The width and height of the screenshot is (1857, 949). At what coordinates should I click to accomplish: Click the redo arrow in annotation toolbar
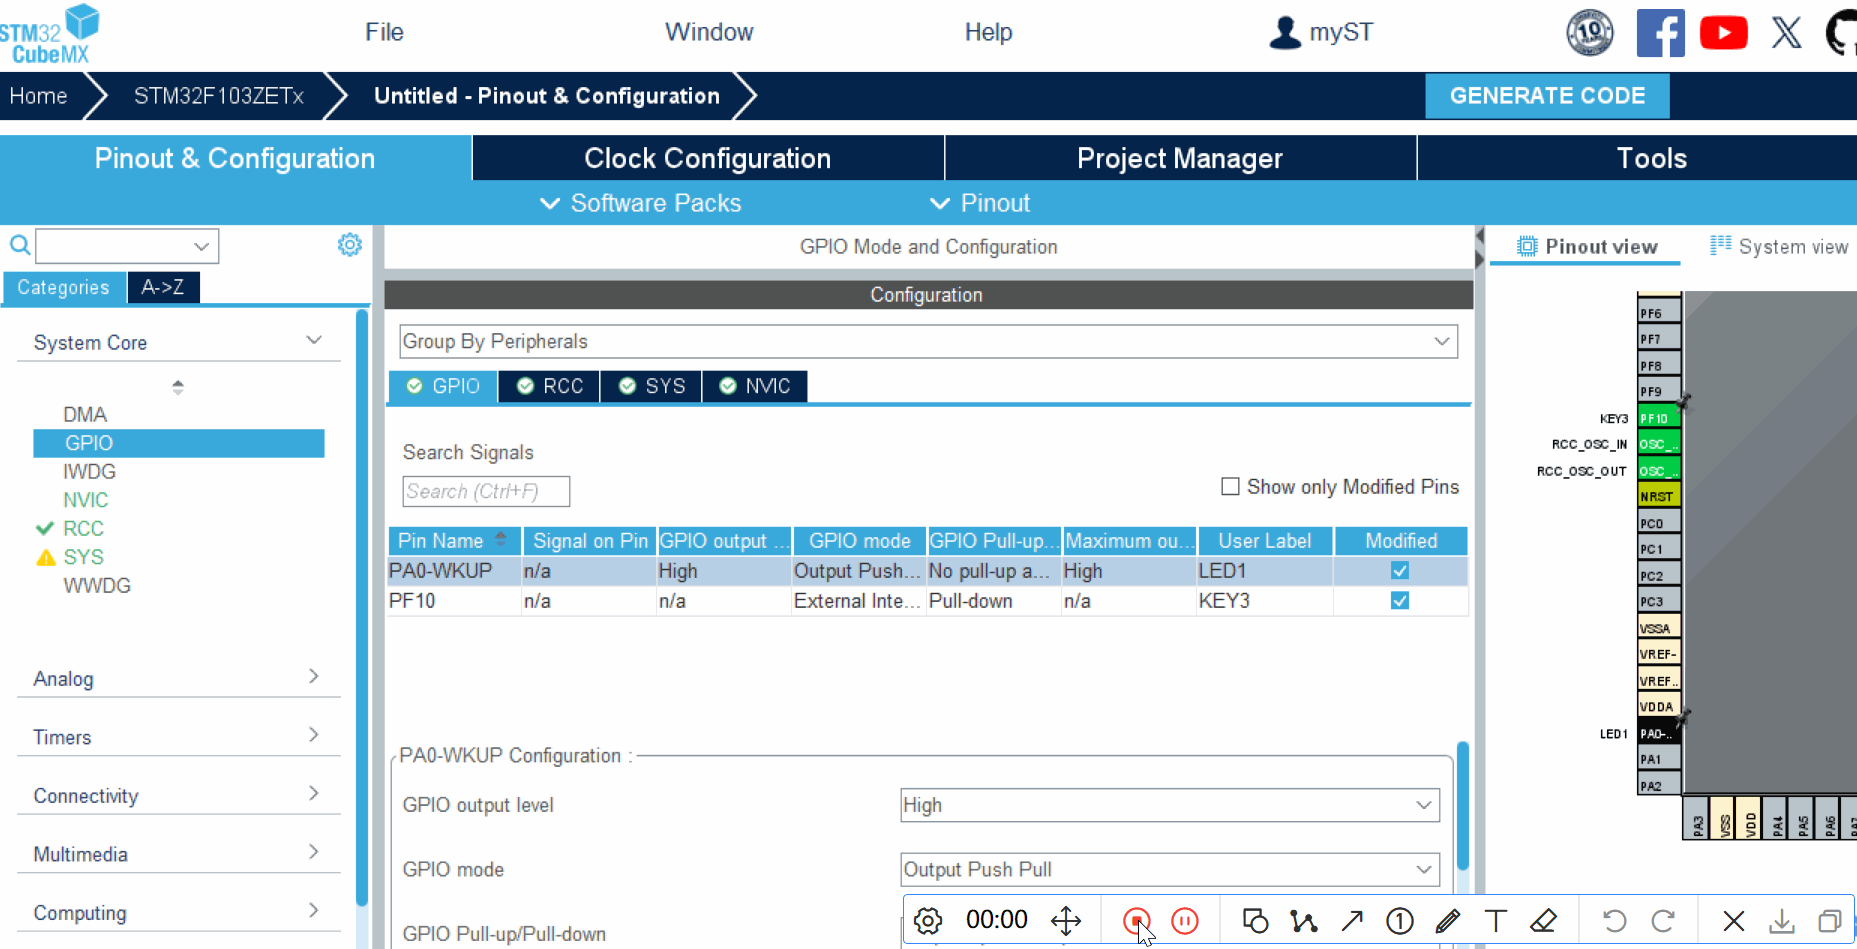[x=1663, y=921]
